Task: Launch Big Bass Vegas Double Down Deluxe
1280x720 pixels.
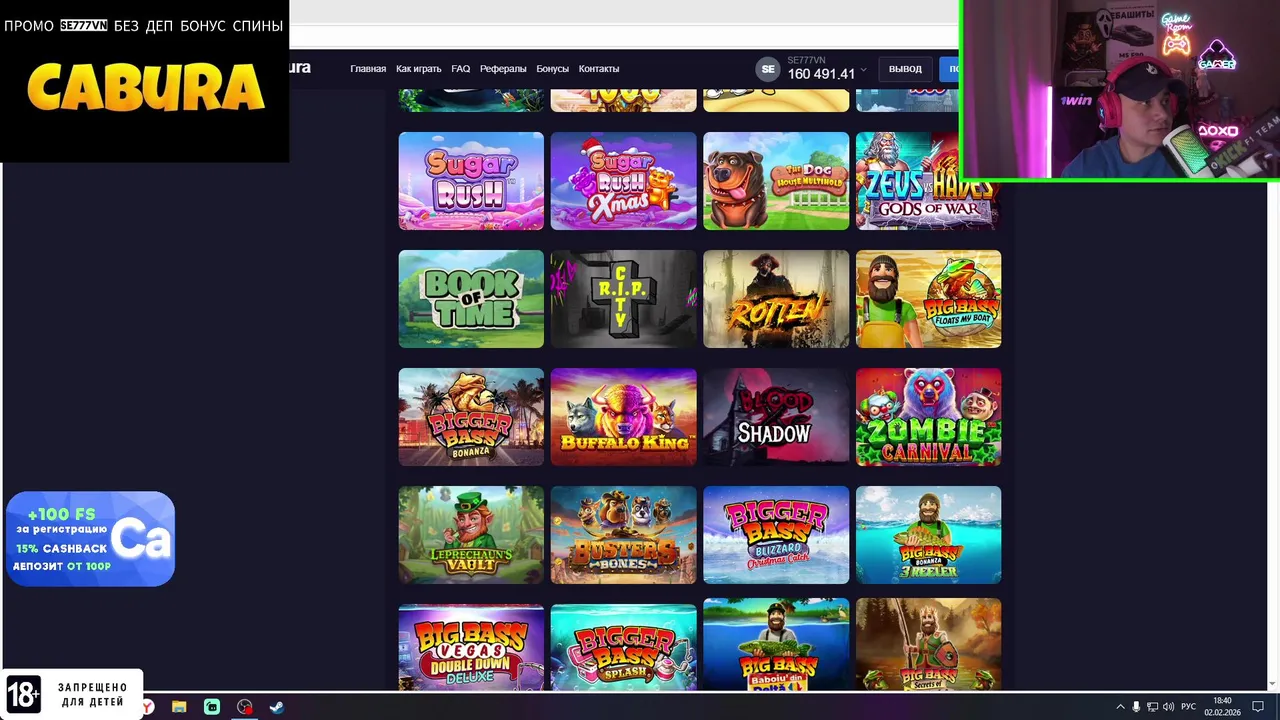Action: coord(471,646)
